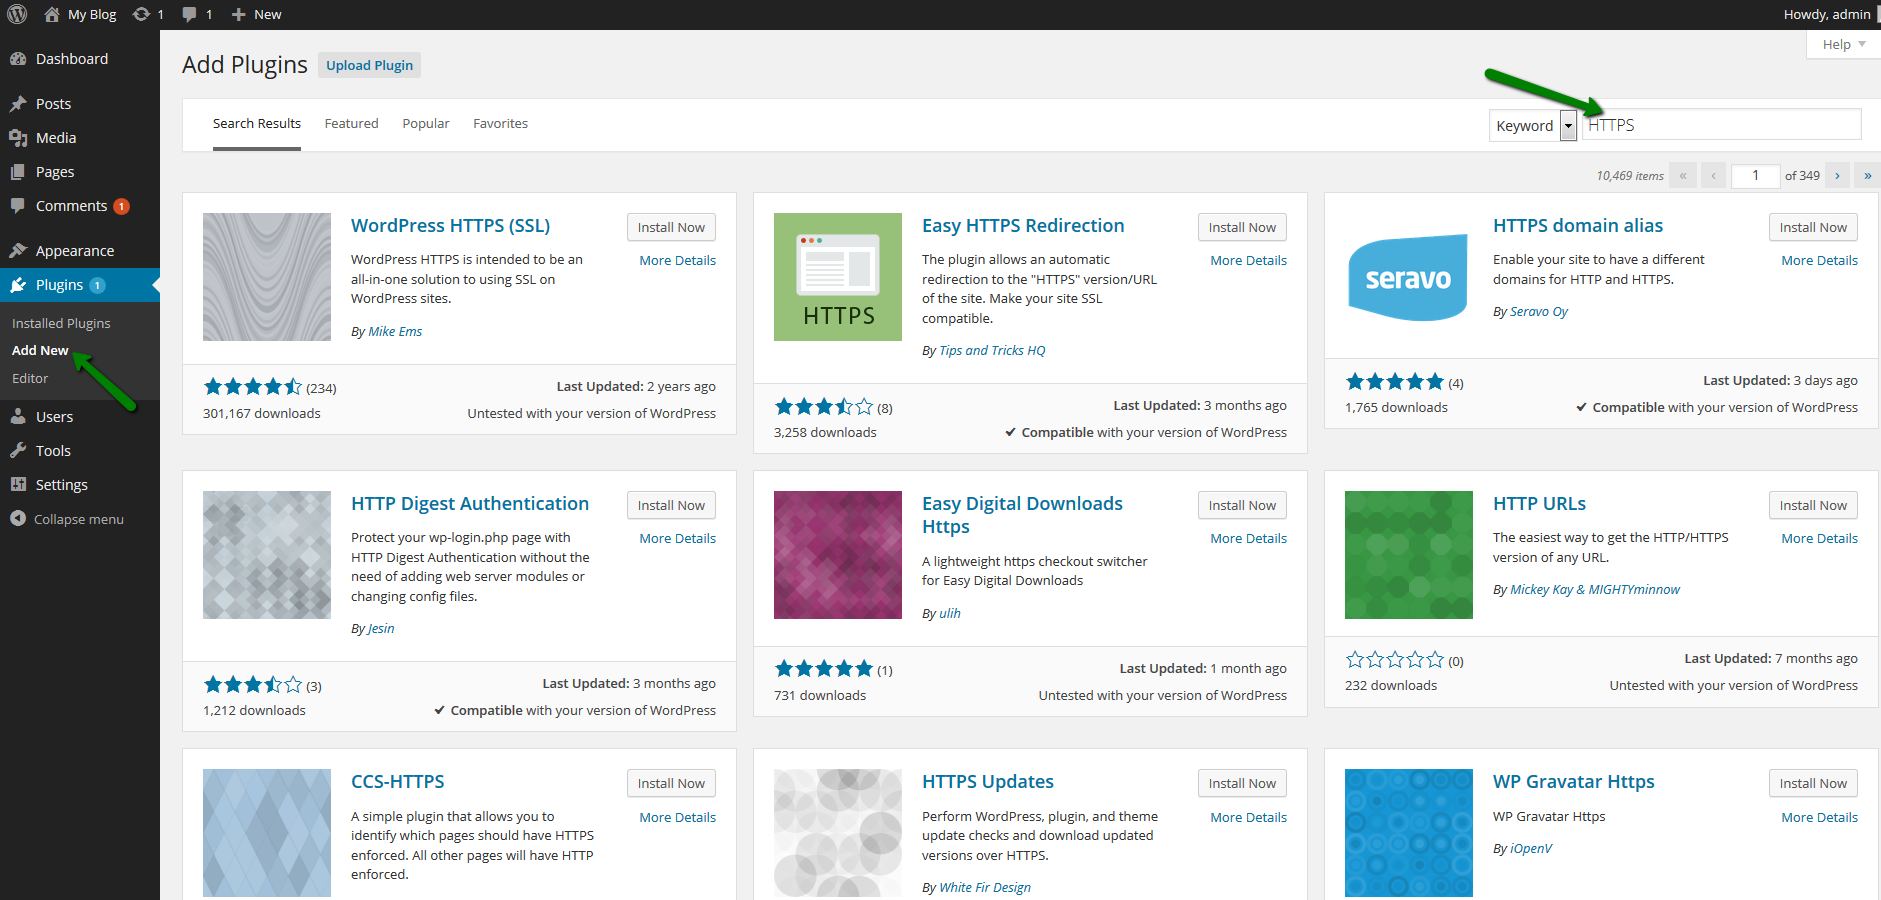Open author link Mike Ems
Image resolution: width=1881 pixels, height=900 pixels.
coord(395,332)
